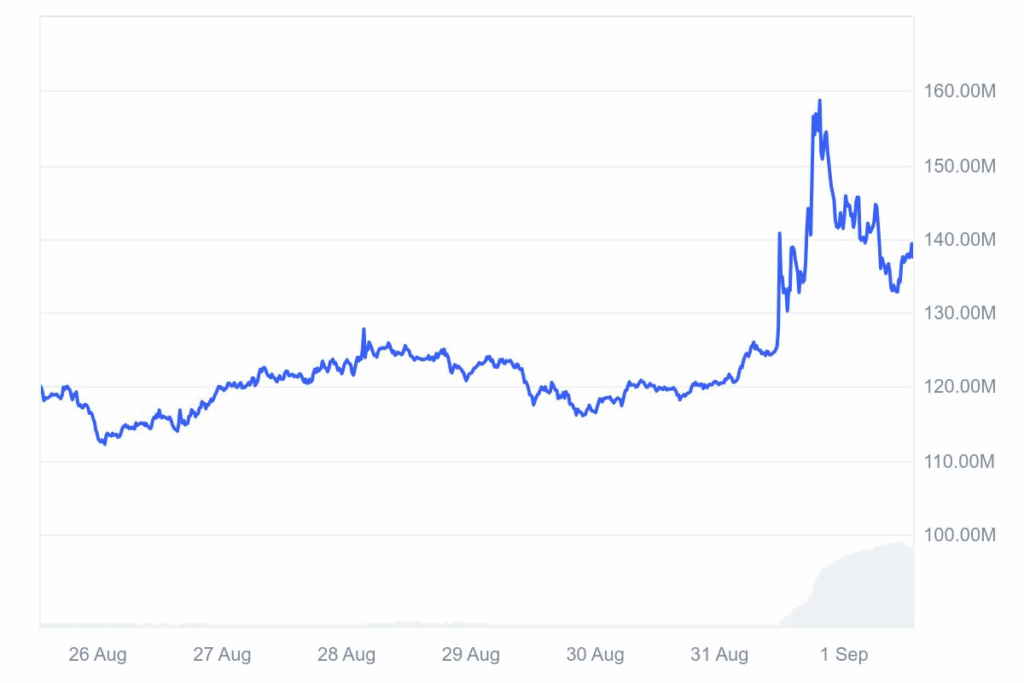The height and width of the screenshot is (683, 1024).
Task: Select the final endpoint of the blue line
Action: (912, 245)
